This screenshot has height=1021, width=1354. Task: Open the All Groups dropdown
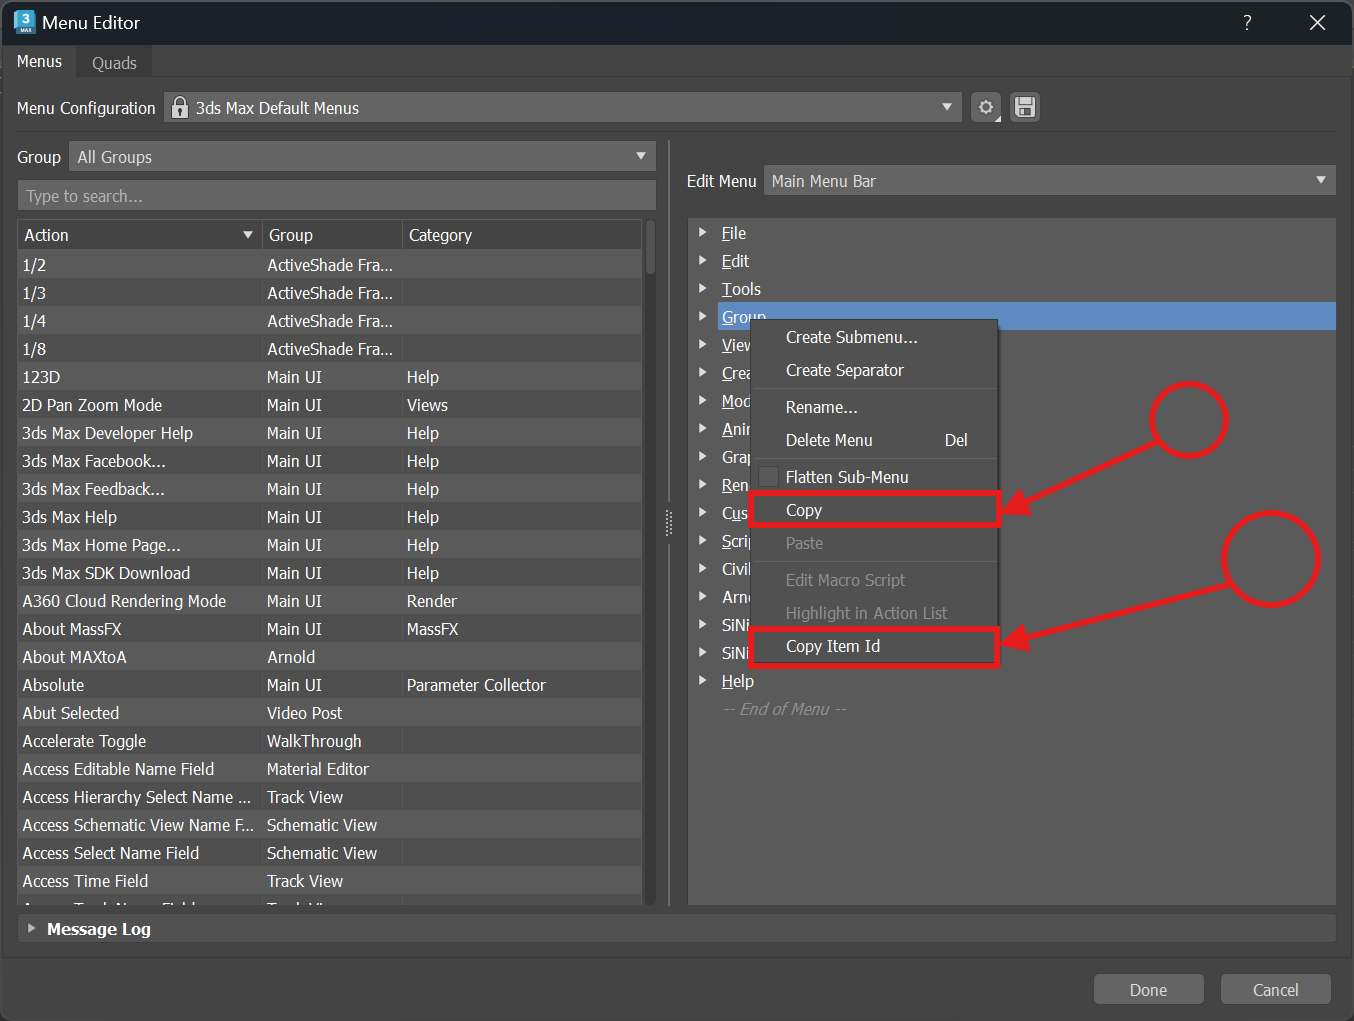click(362, 156)
